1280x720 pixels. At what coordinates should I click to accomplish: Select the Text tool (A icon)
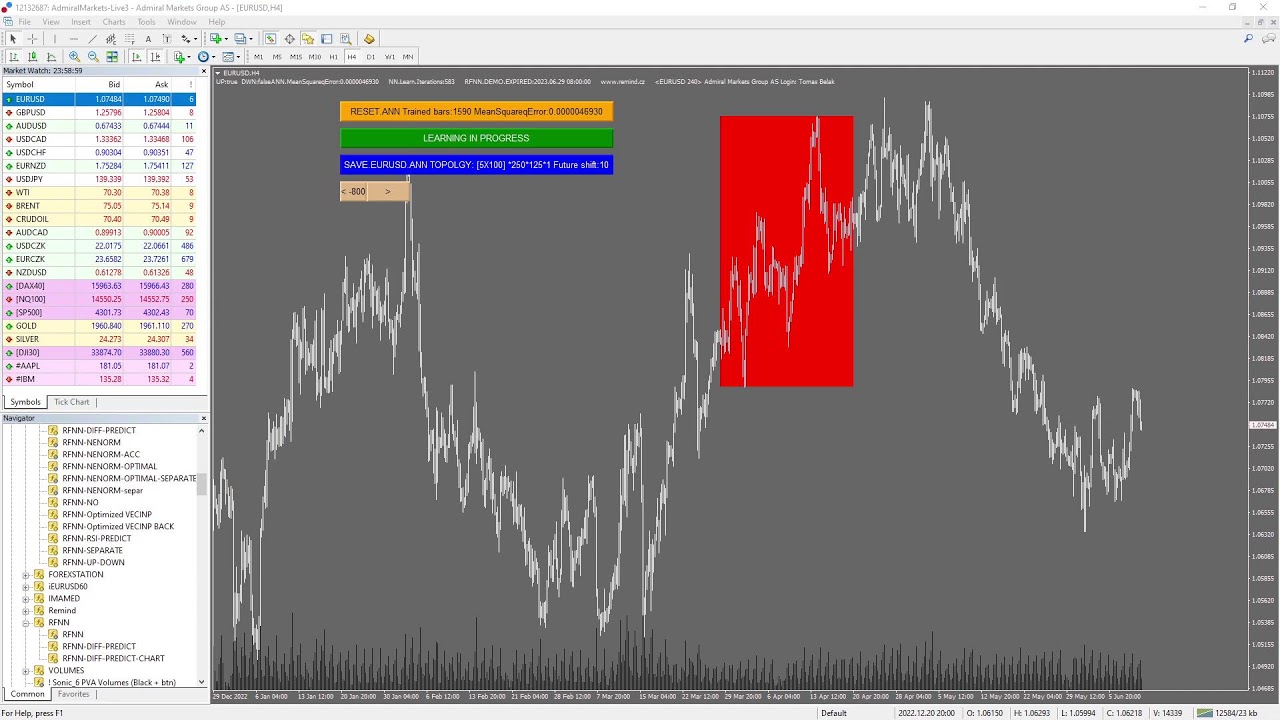pyautogui.click(x=148, y=39)
